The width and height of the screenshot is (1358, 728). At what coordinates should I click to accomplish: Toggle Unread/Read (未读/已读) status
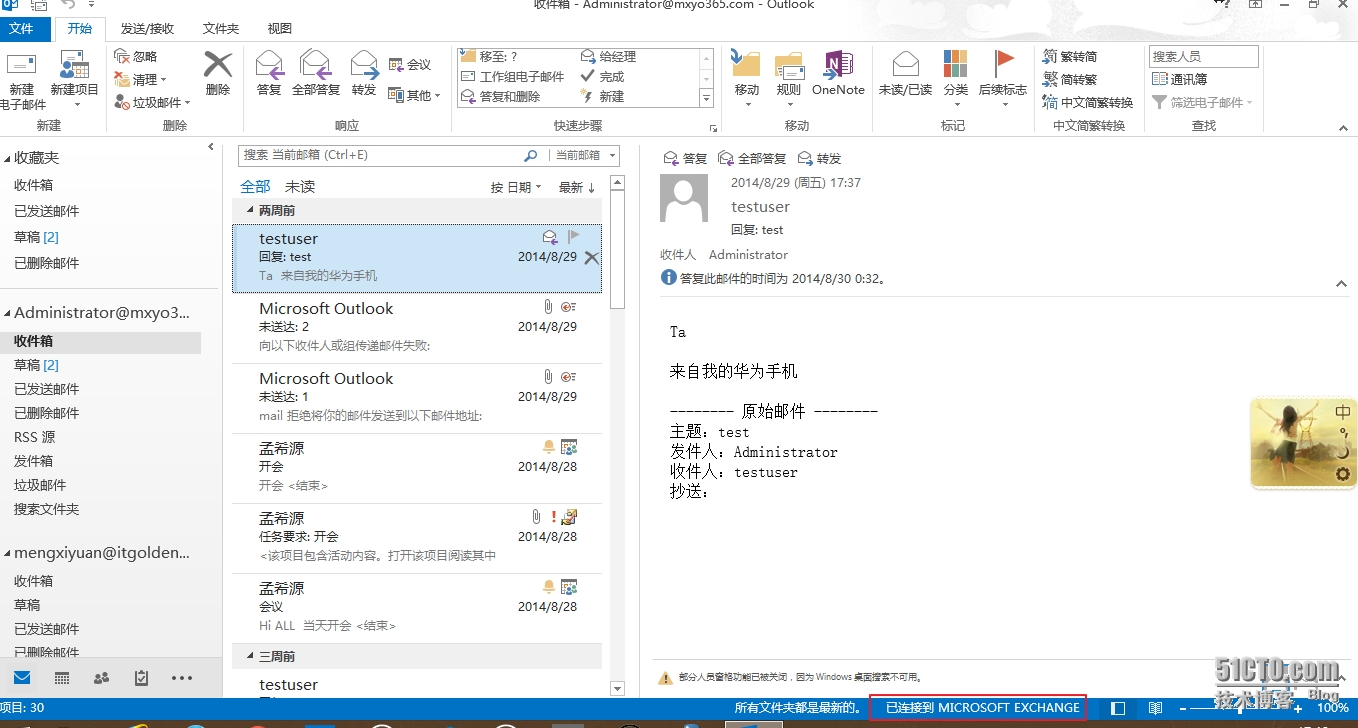tap(905, 74)
